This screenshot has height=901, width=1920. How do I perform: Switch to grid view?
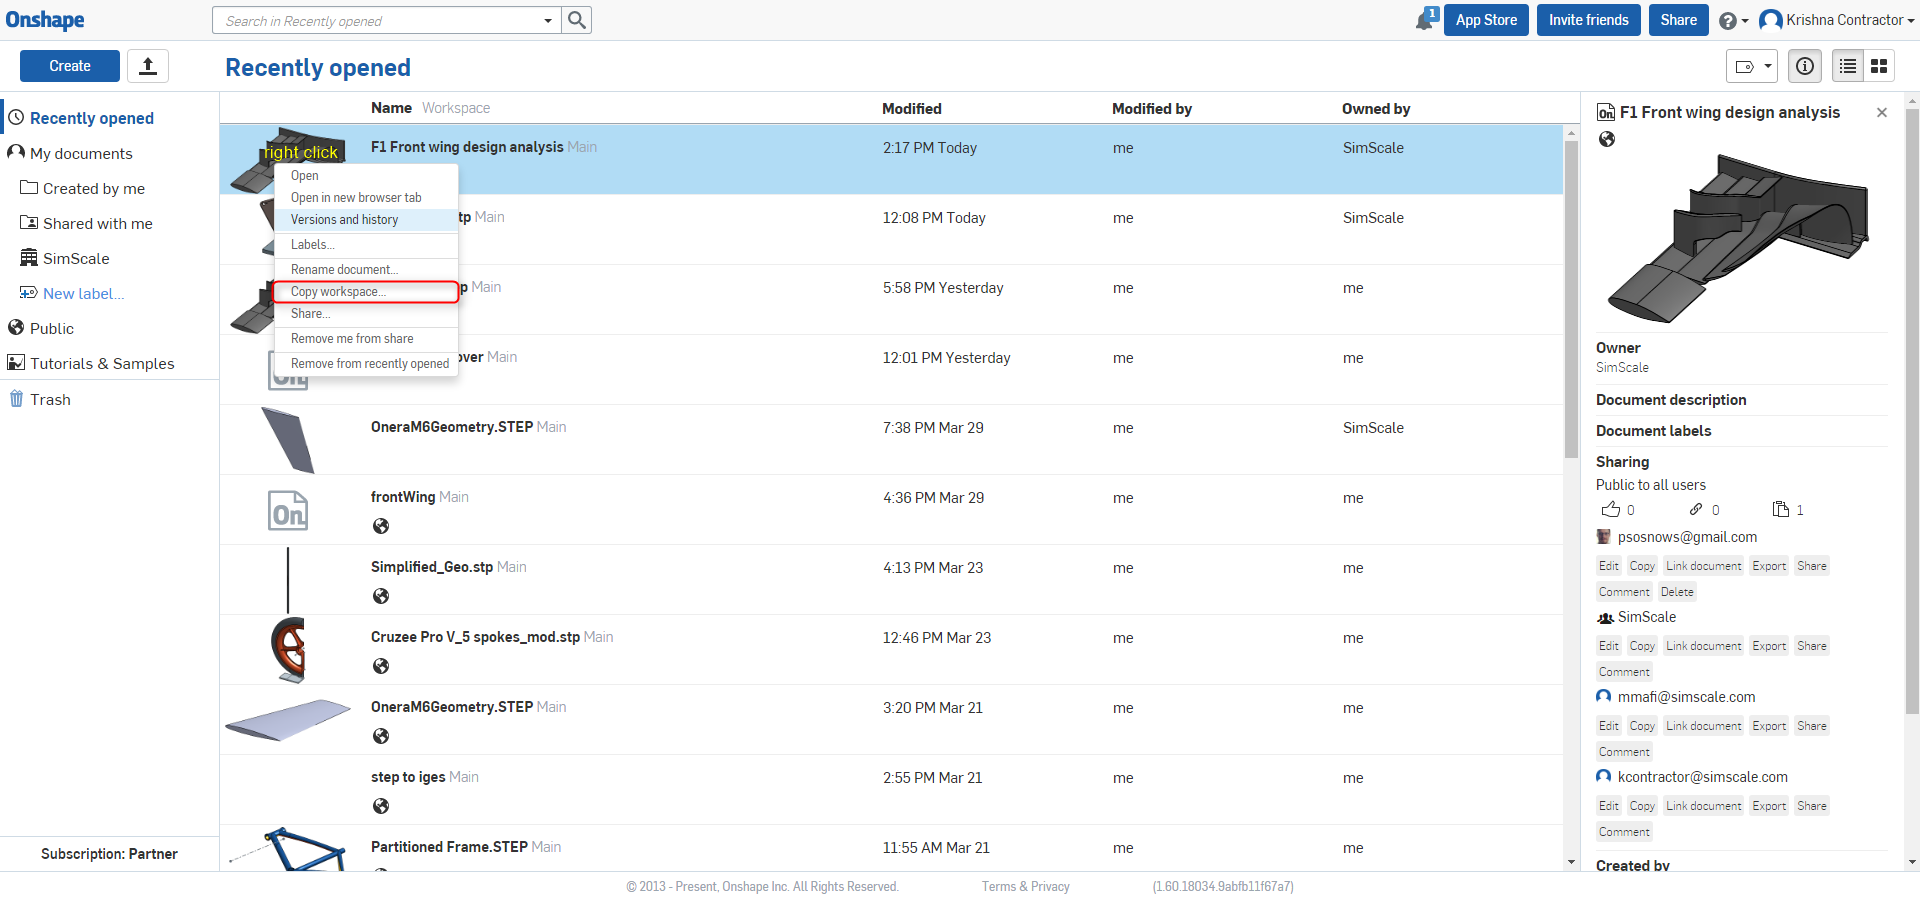tap(1879, 66)
